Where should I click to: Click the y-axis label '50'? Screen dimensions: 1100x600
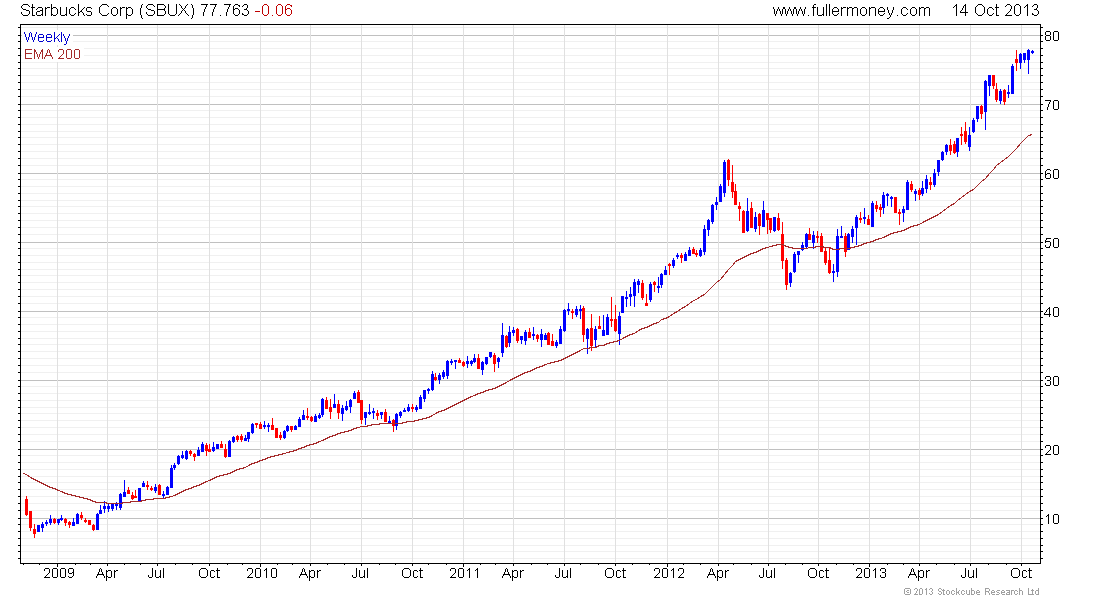coord(1051,243)
